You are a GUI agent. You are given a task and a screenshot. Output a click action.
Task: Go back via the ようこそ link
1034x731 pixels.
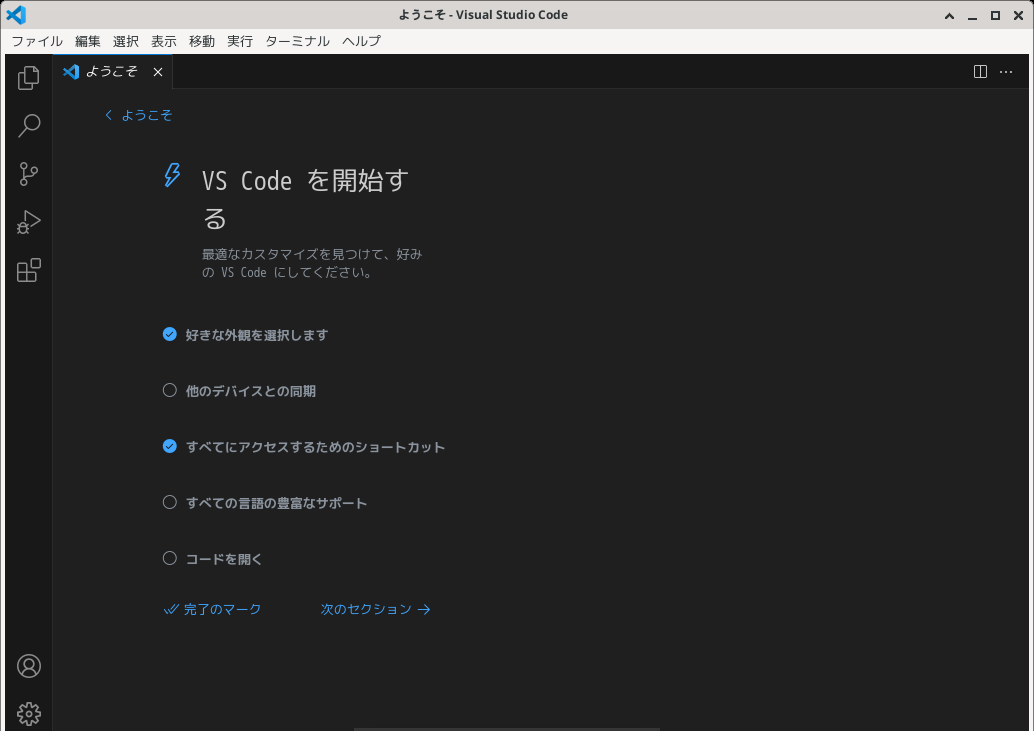tap(139, 115)
